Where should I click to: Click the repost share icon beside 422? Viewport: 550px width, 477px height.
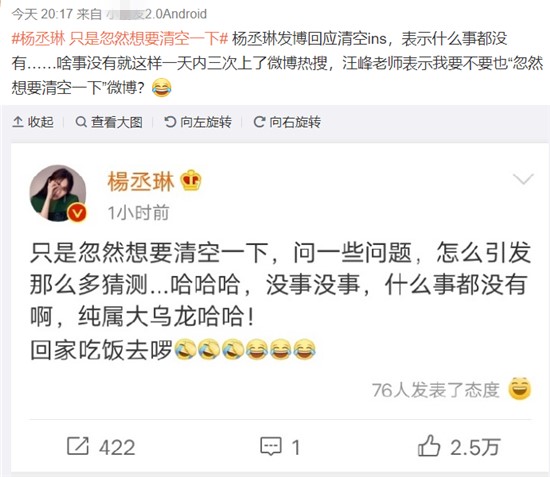(x=78, y=446)
